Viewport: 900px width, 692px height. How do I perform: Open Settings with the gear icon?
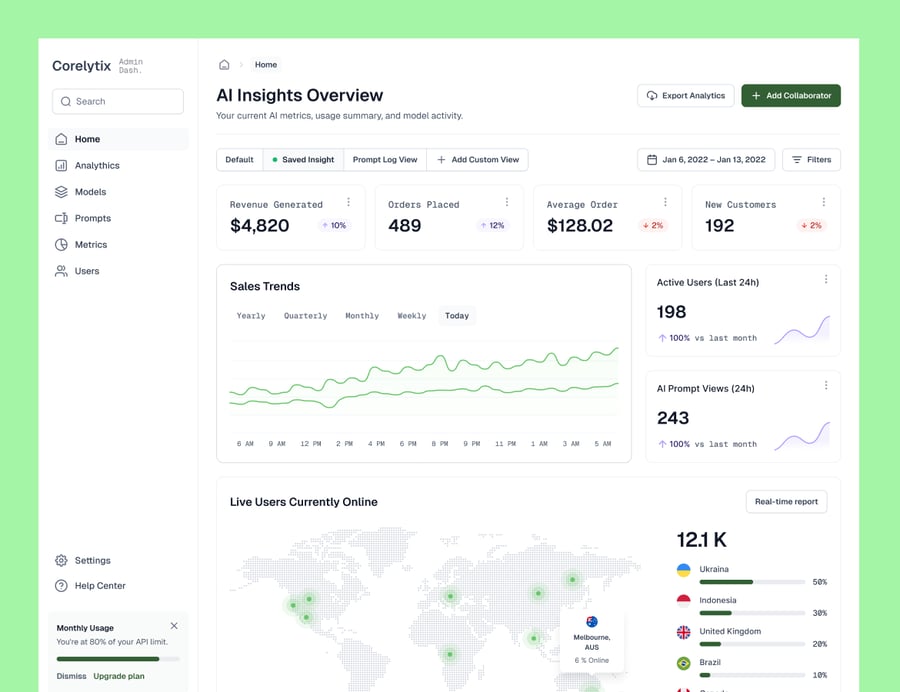click(61, 561)
